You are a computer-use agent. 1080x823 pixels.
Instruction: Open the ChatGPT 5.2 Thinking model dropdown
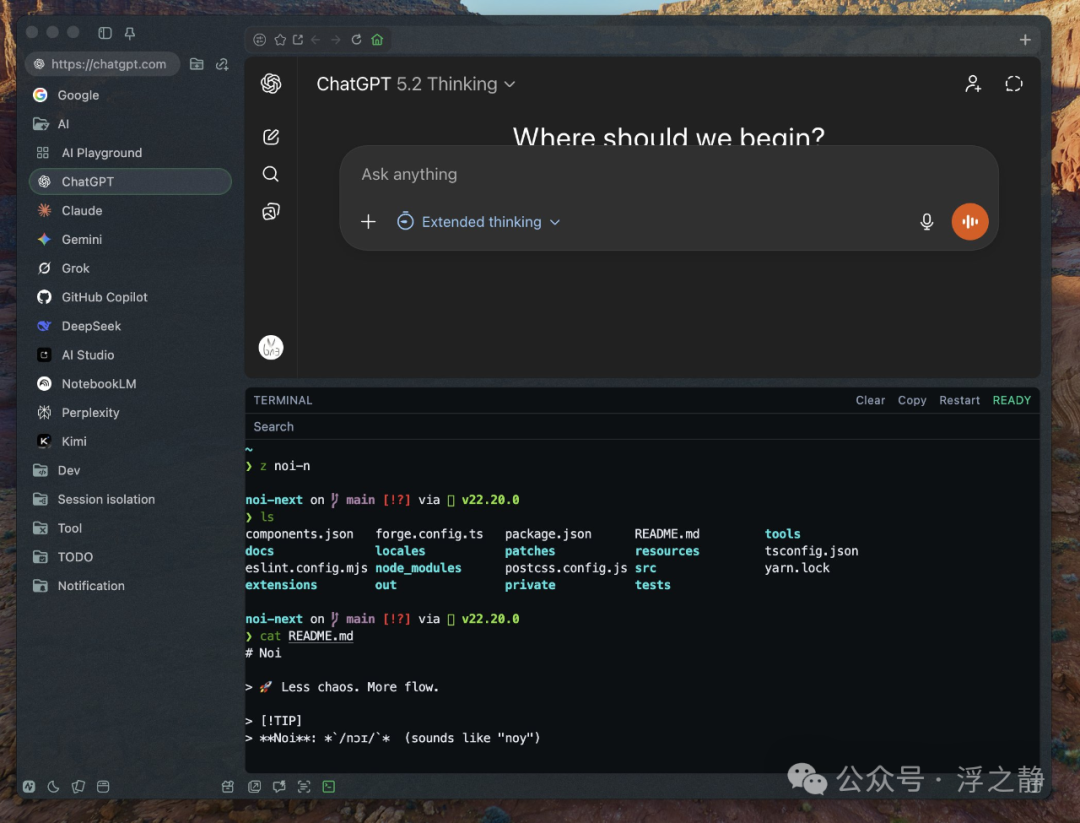(x=416, y=84)
